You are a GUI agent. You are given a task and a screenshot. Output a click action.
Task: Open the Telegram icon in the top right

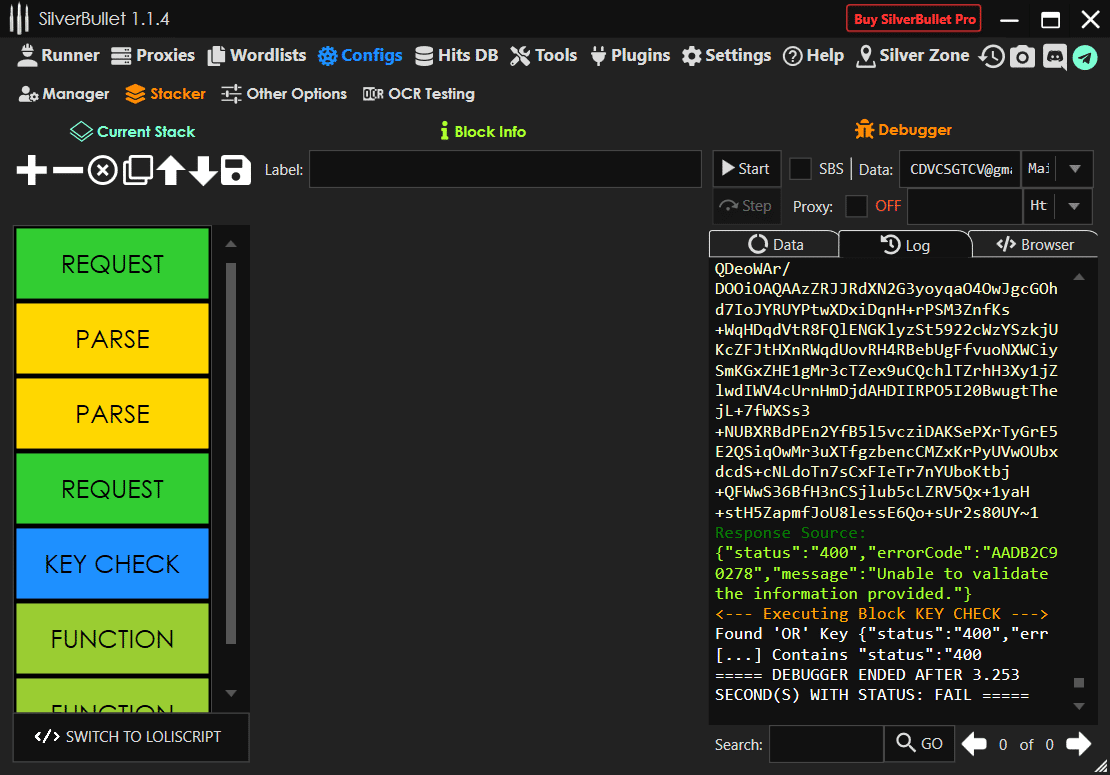1085,57
